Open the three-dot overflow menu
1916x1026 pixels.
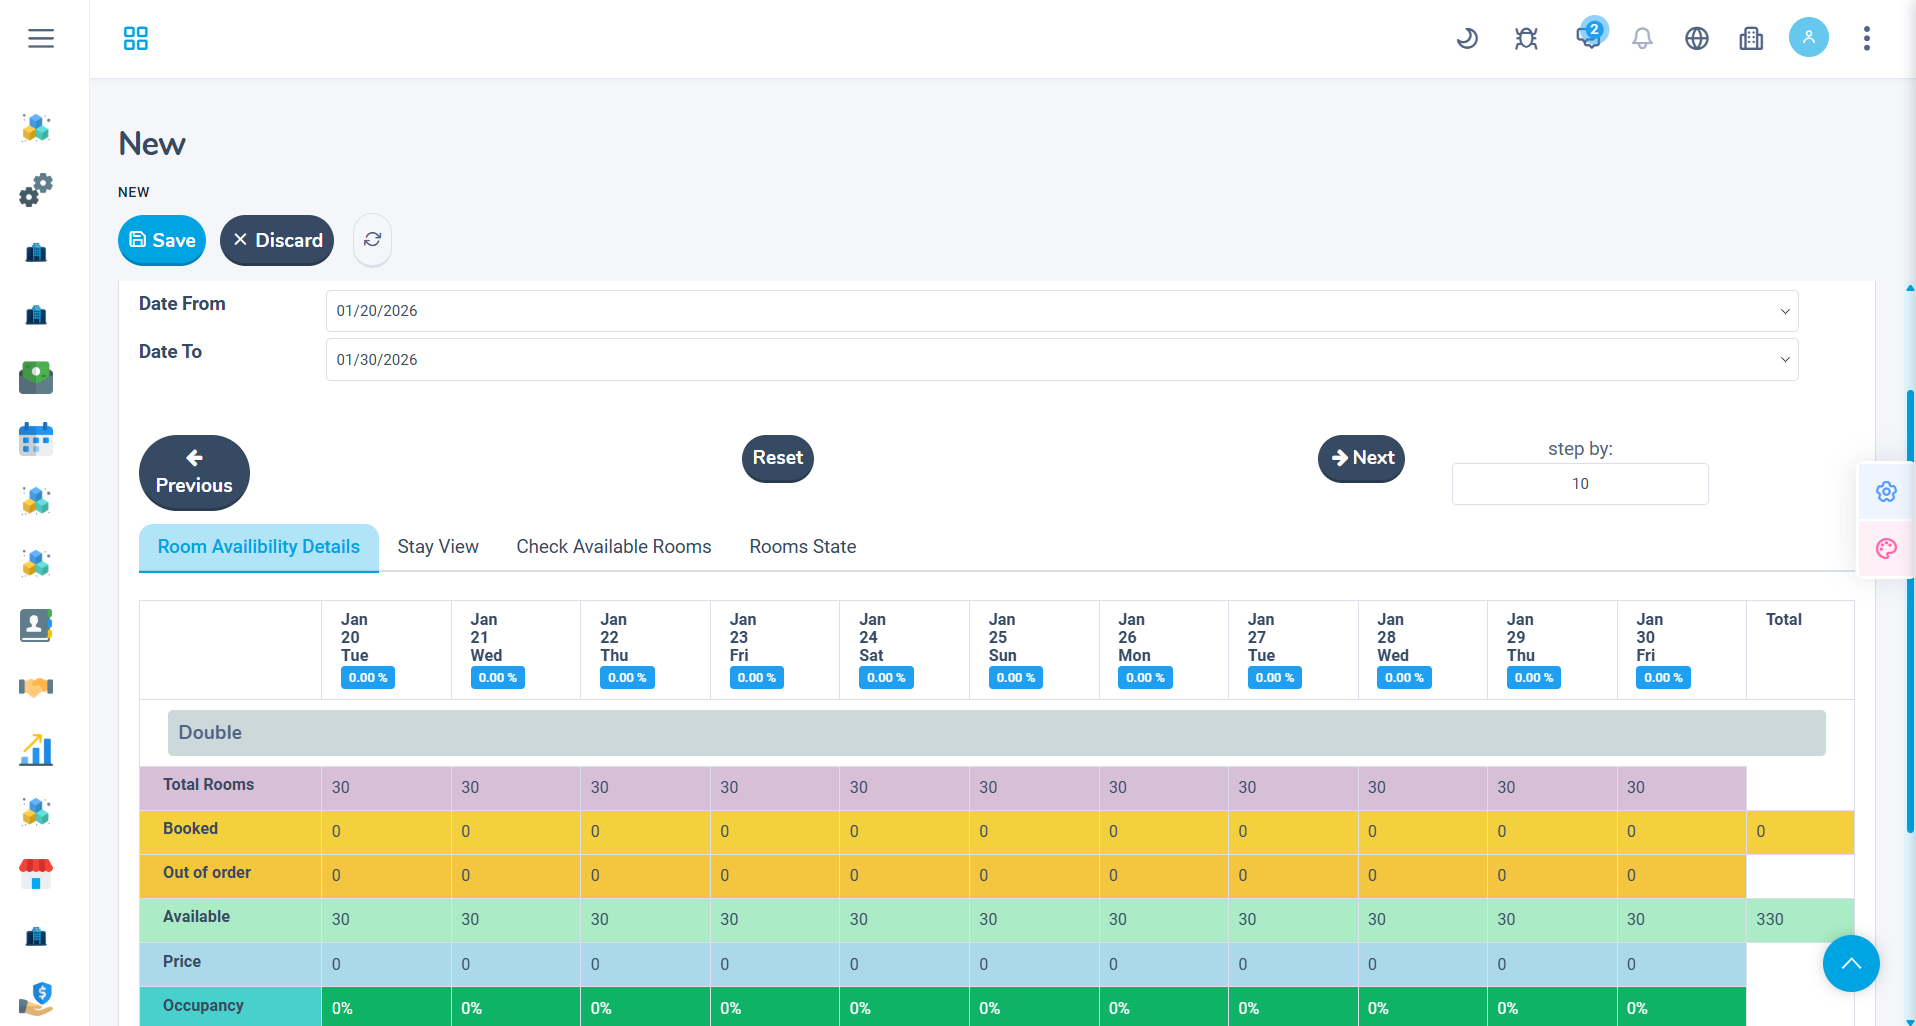(1866, 38)
